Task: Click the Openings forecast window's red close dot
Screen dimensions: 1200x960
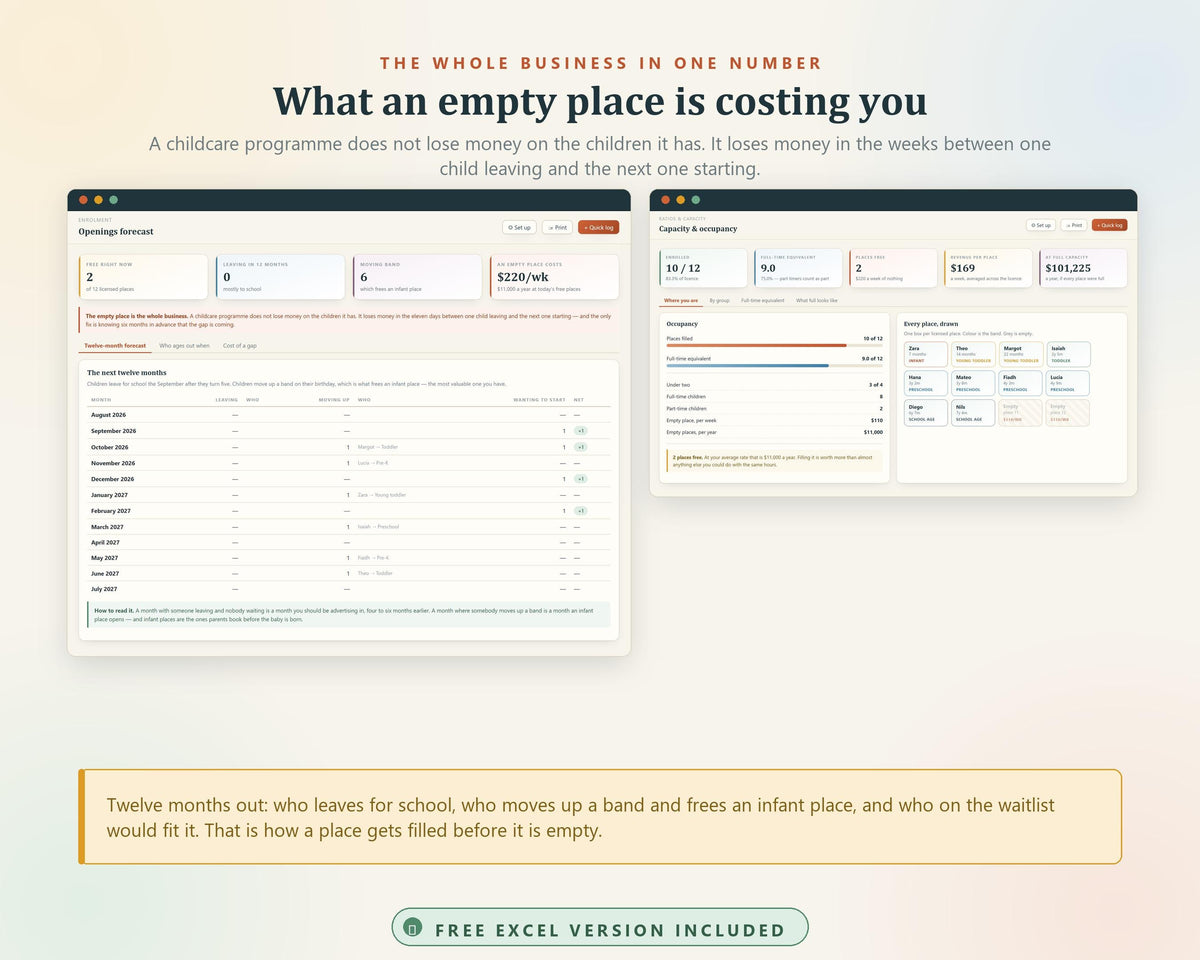Action: pos(83,200)
